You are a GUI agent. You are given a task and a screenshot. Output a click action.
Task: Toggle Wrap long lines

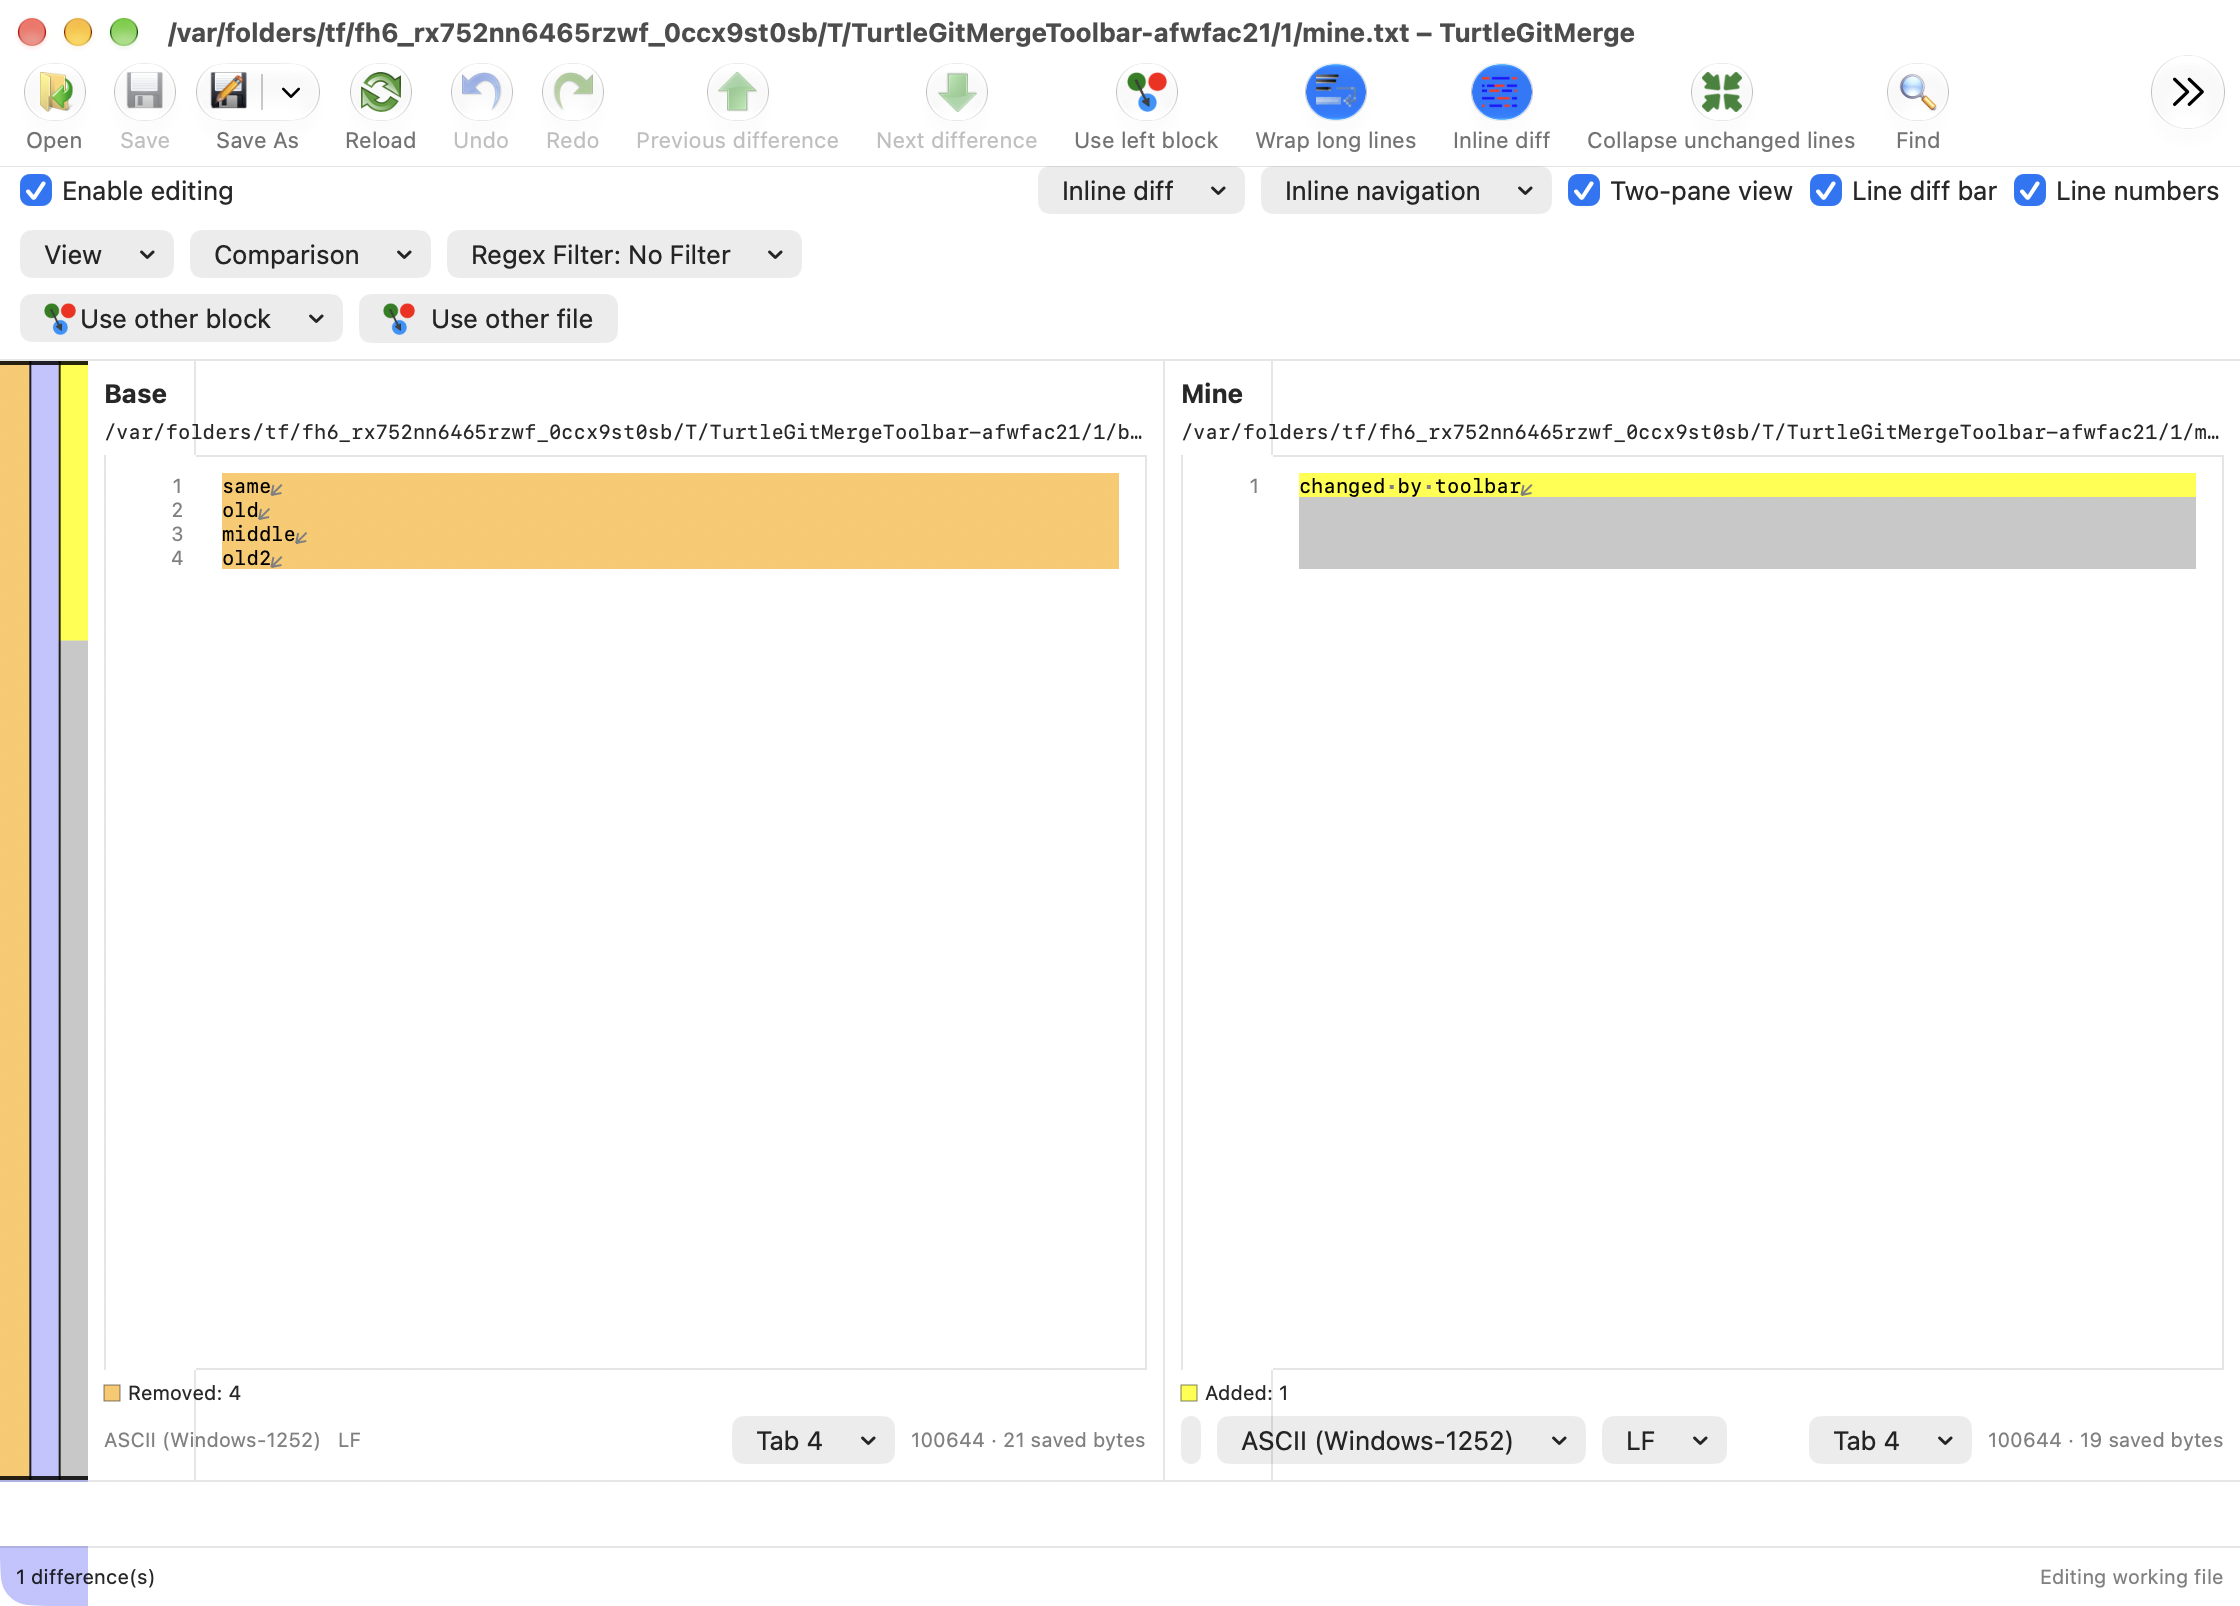pos(1336,93)
